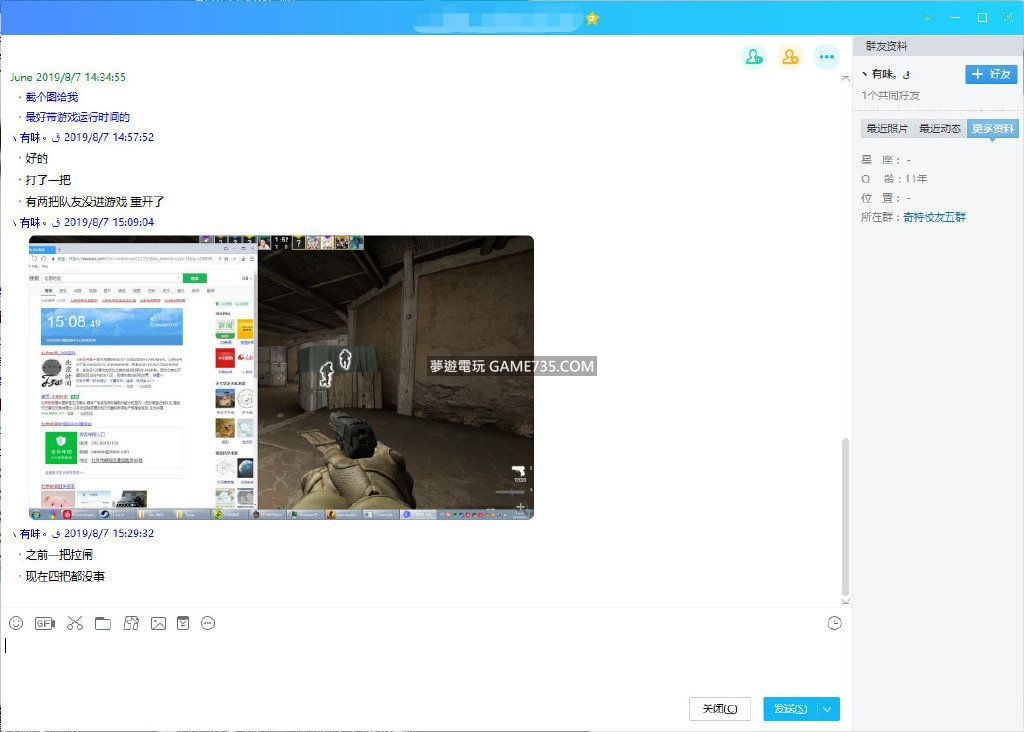The width and height of the screenshot is (1024, 732).
Task: Click the 1个共同好友 text
Action: 891,95
